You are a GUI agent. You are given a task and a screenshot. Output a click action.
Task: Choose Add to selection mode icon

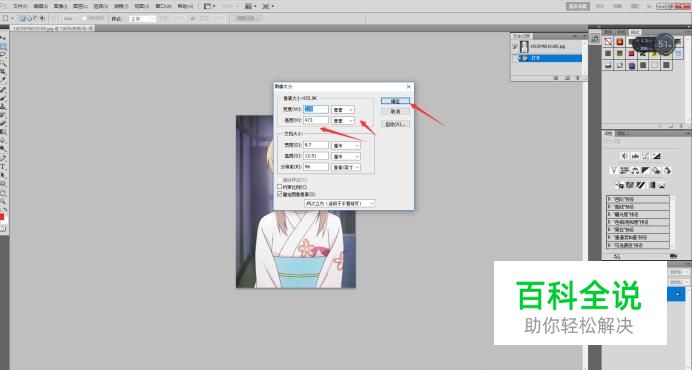29,19
